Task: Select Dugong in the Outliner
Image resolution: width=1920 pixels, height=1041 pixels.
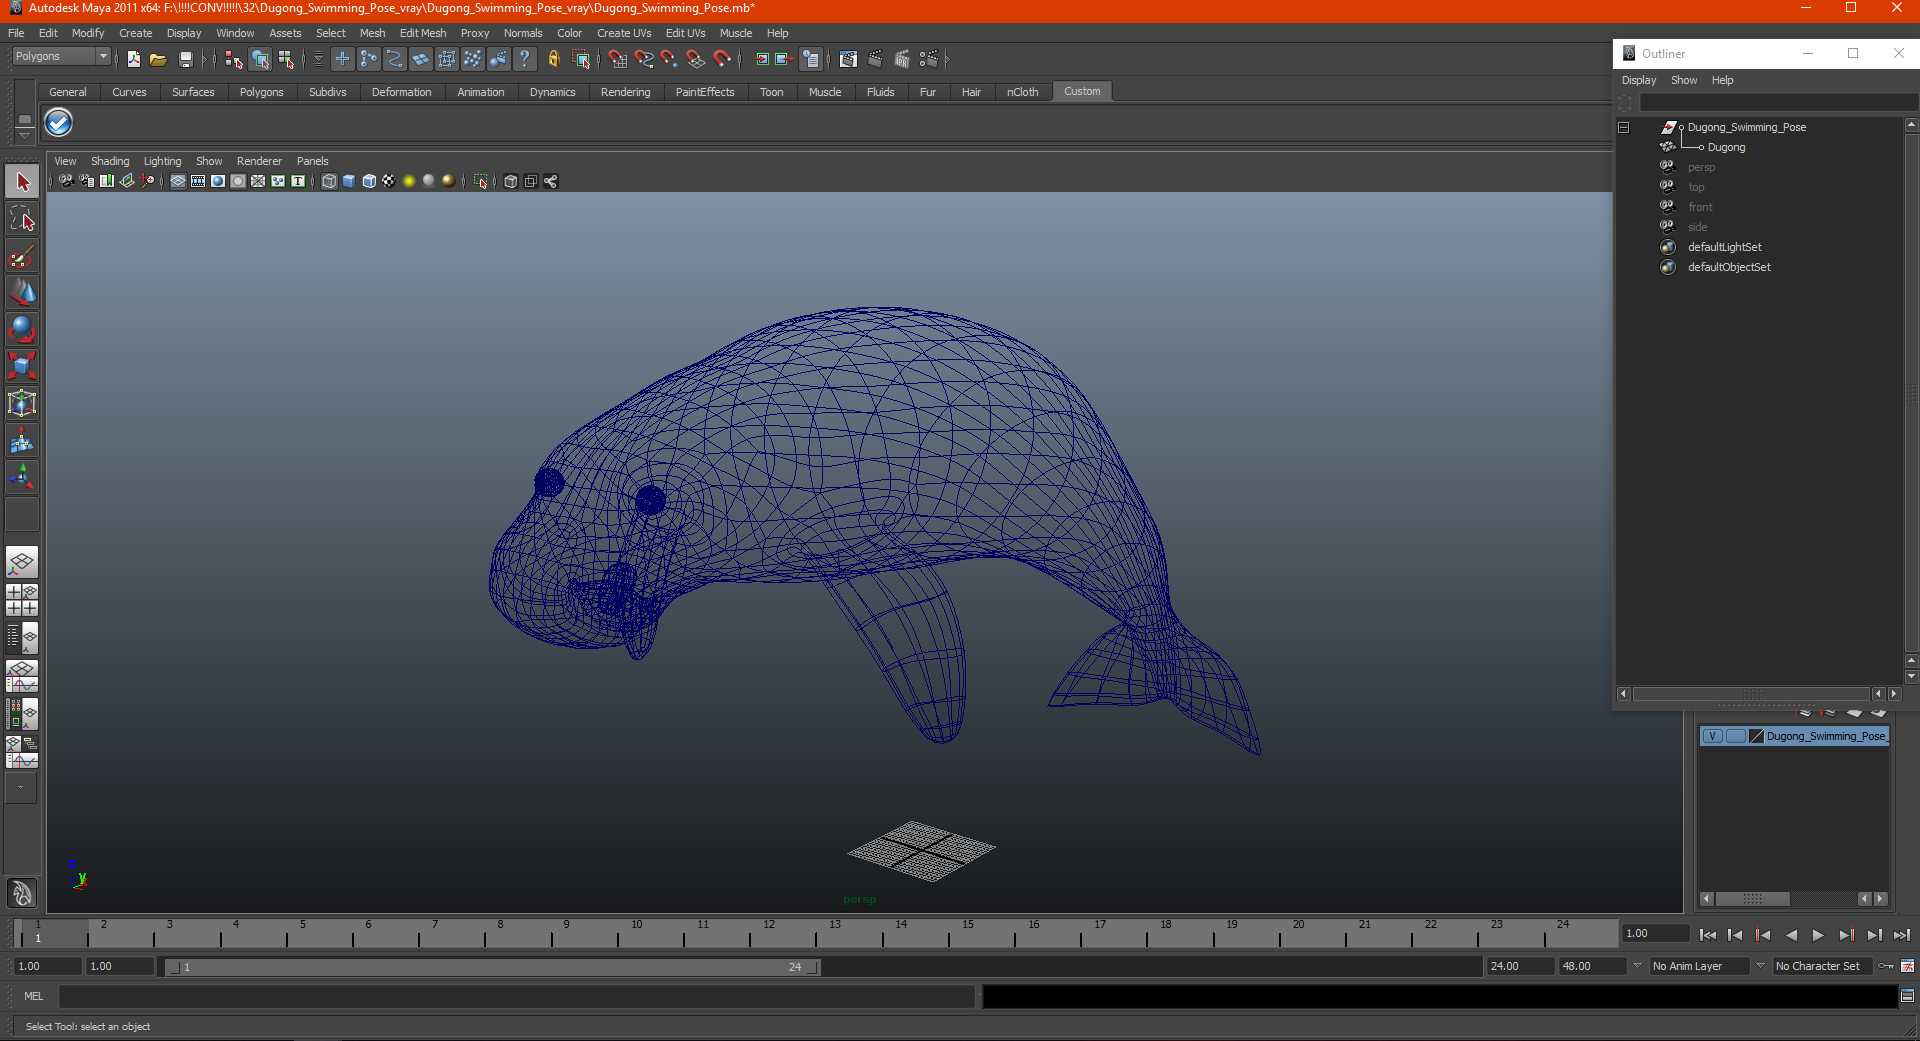Action: [x=1726, y=147]
